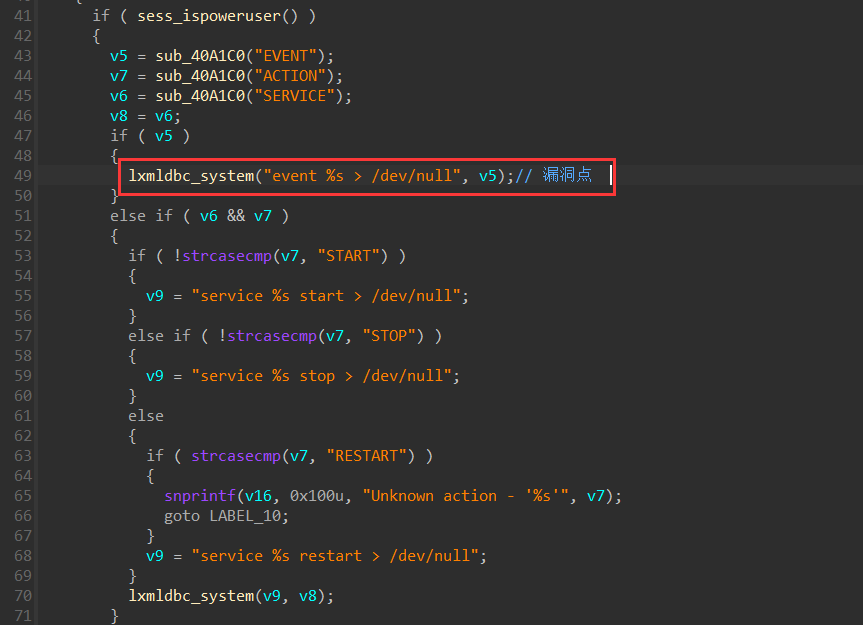Click the 0x100u constant on line 65
Image resolution: width=863 pixels, height=625 pixels.
click(x=317, y=496)
